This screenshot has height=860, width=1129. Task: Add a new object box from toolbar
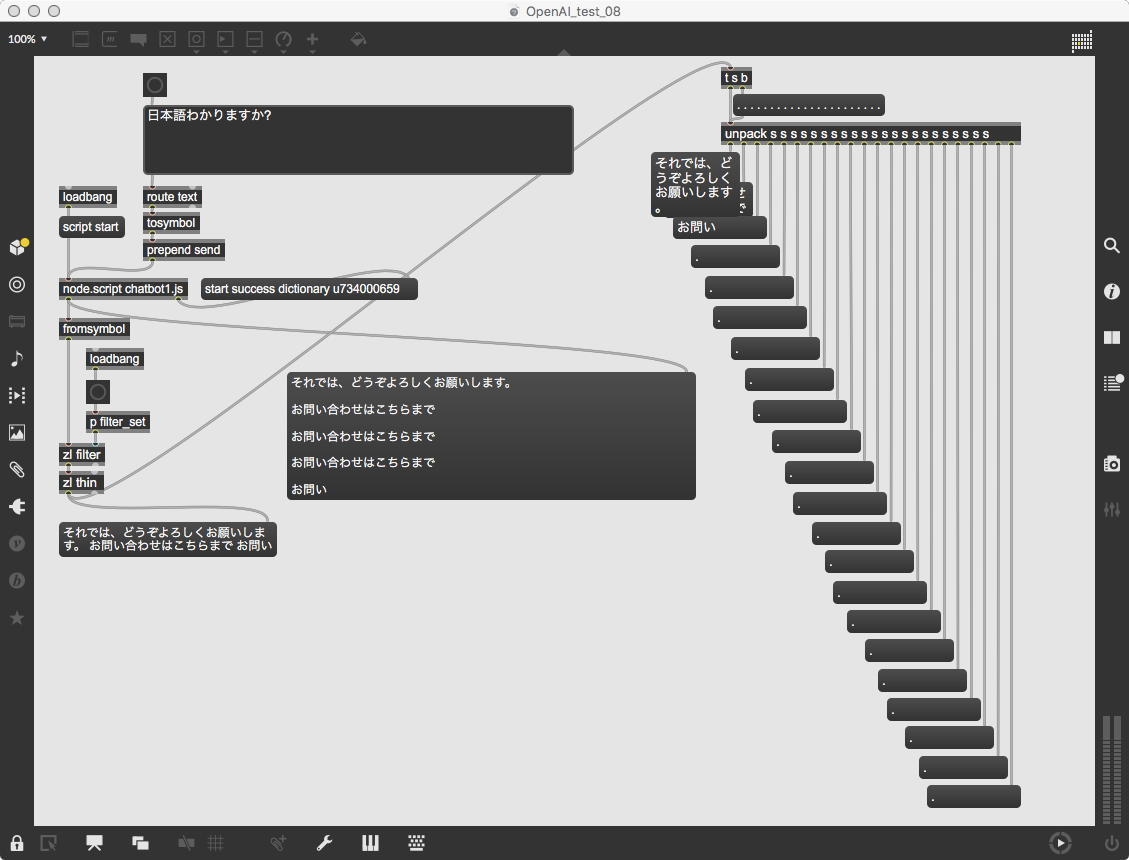[81, 39]
